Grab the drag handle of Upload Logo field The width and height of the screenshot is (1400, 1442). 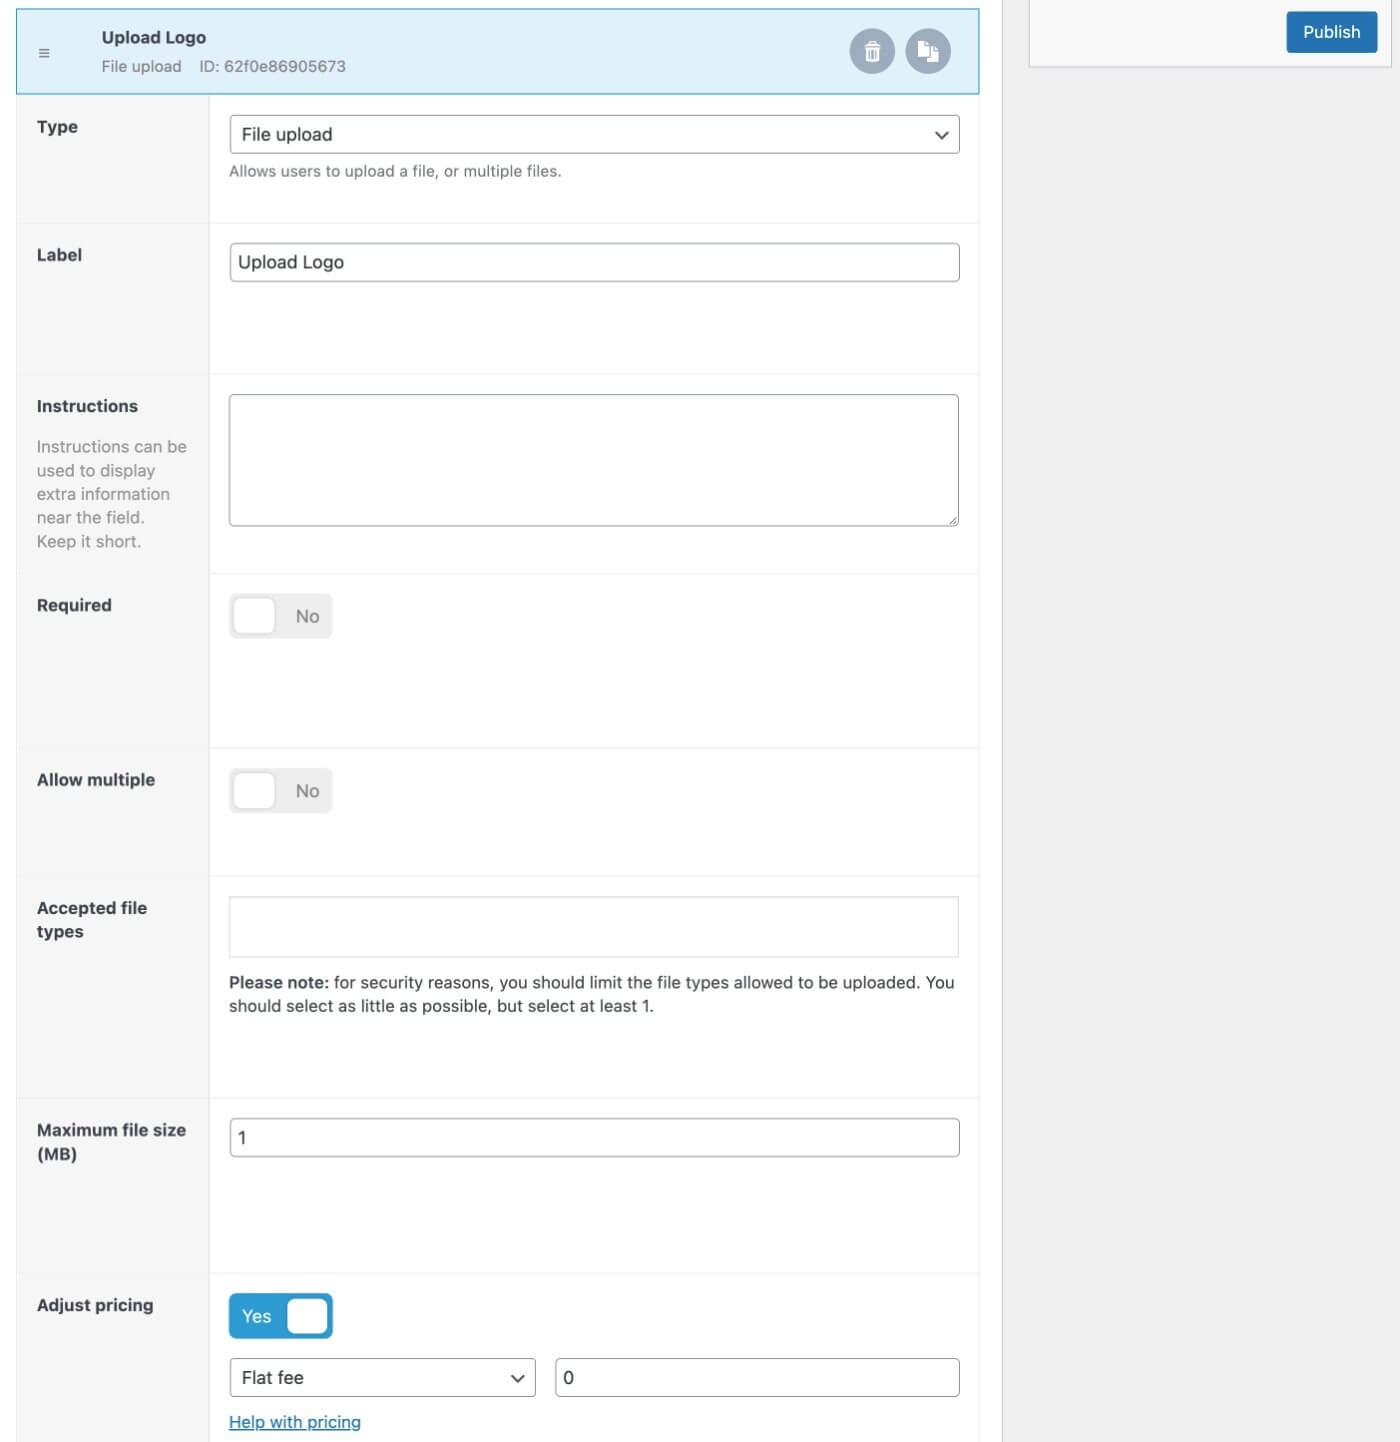[x=44, y=53]
